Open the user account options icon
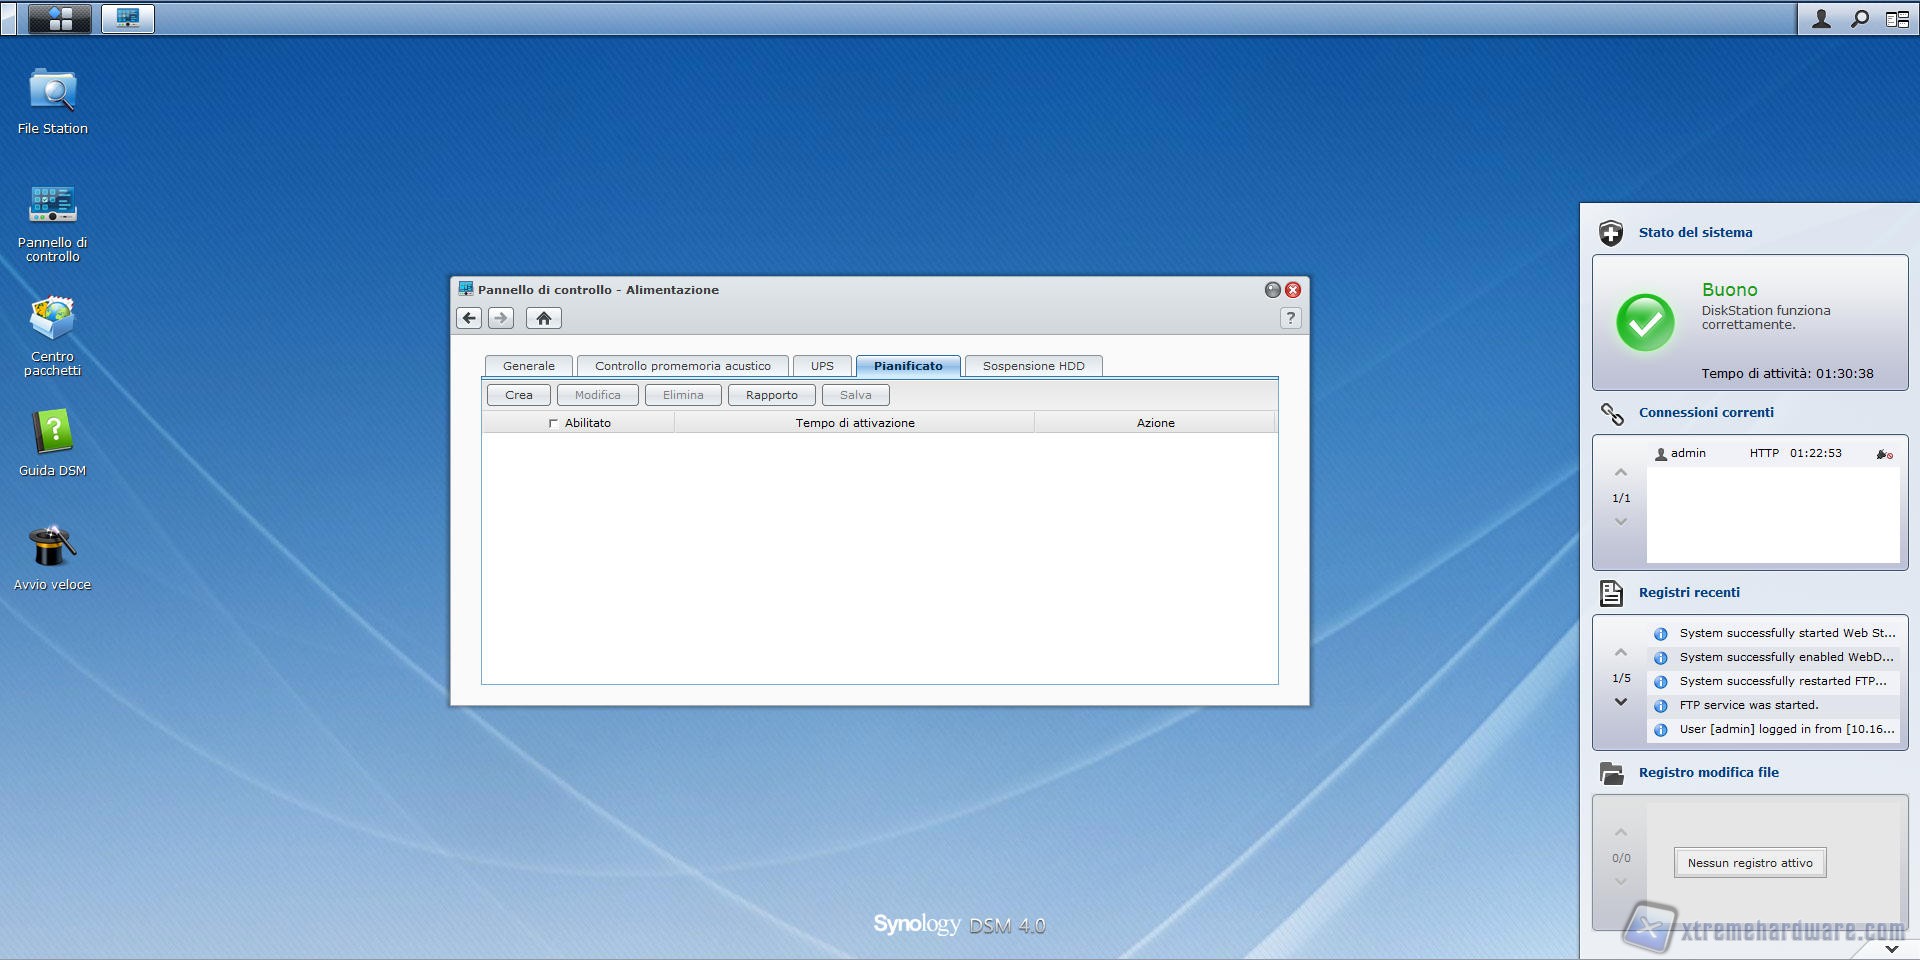This screenshot has width=1920, height=960. 1821,18
